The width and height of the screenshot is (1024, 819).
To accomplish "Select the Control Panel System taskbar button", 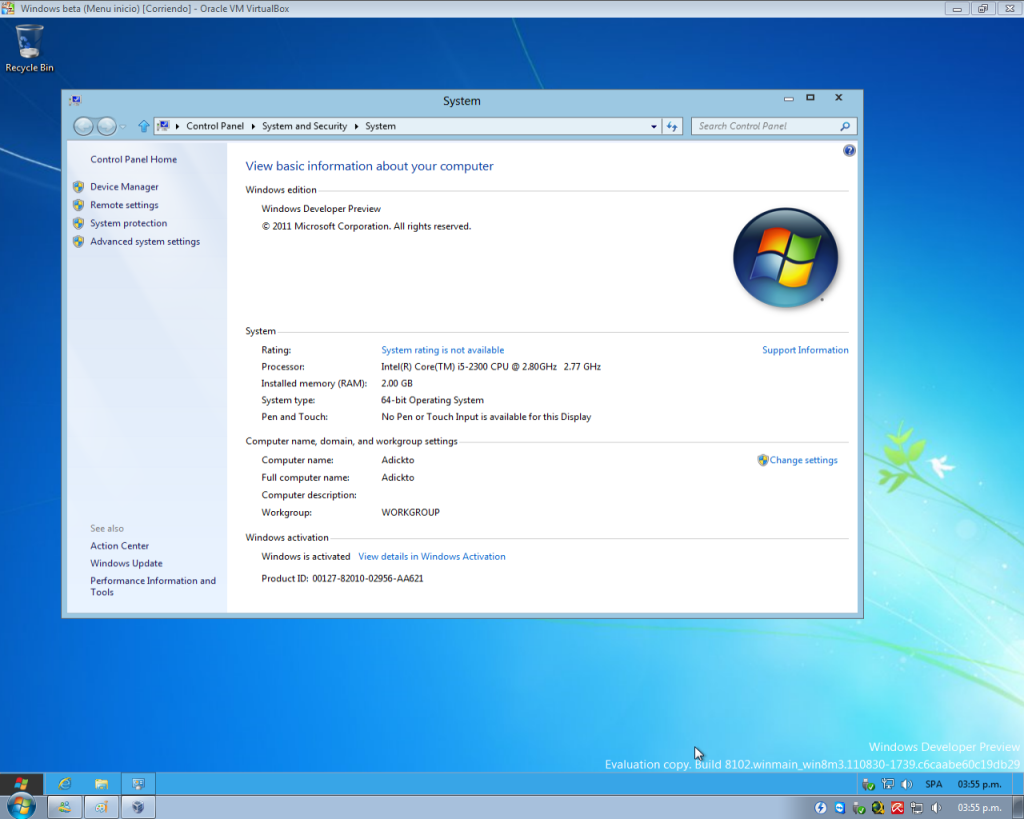I will pos(138,784).
